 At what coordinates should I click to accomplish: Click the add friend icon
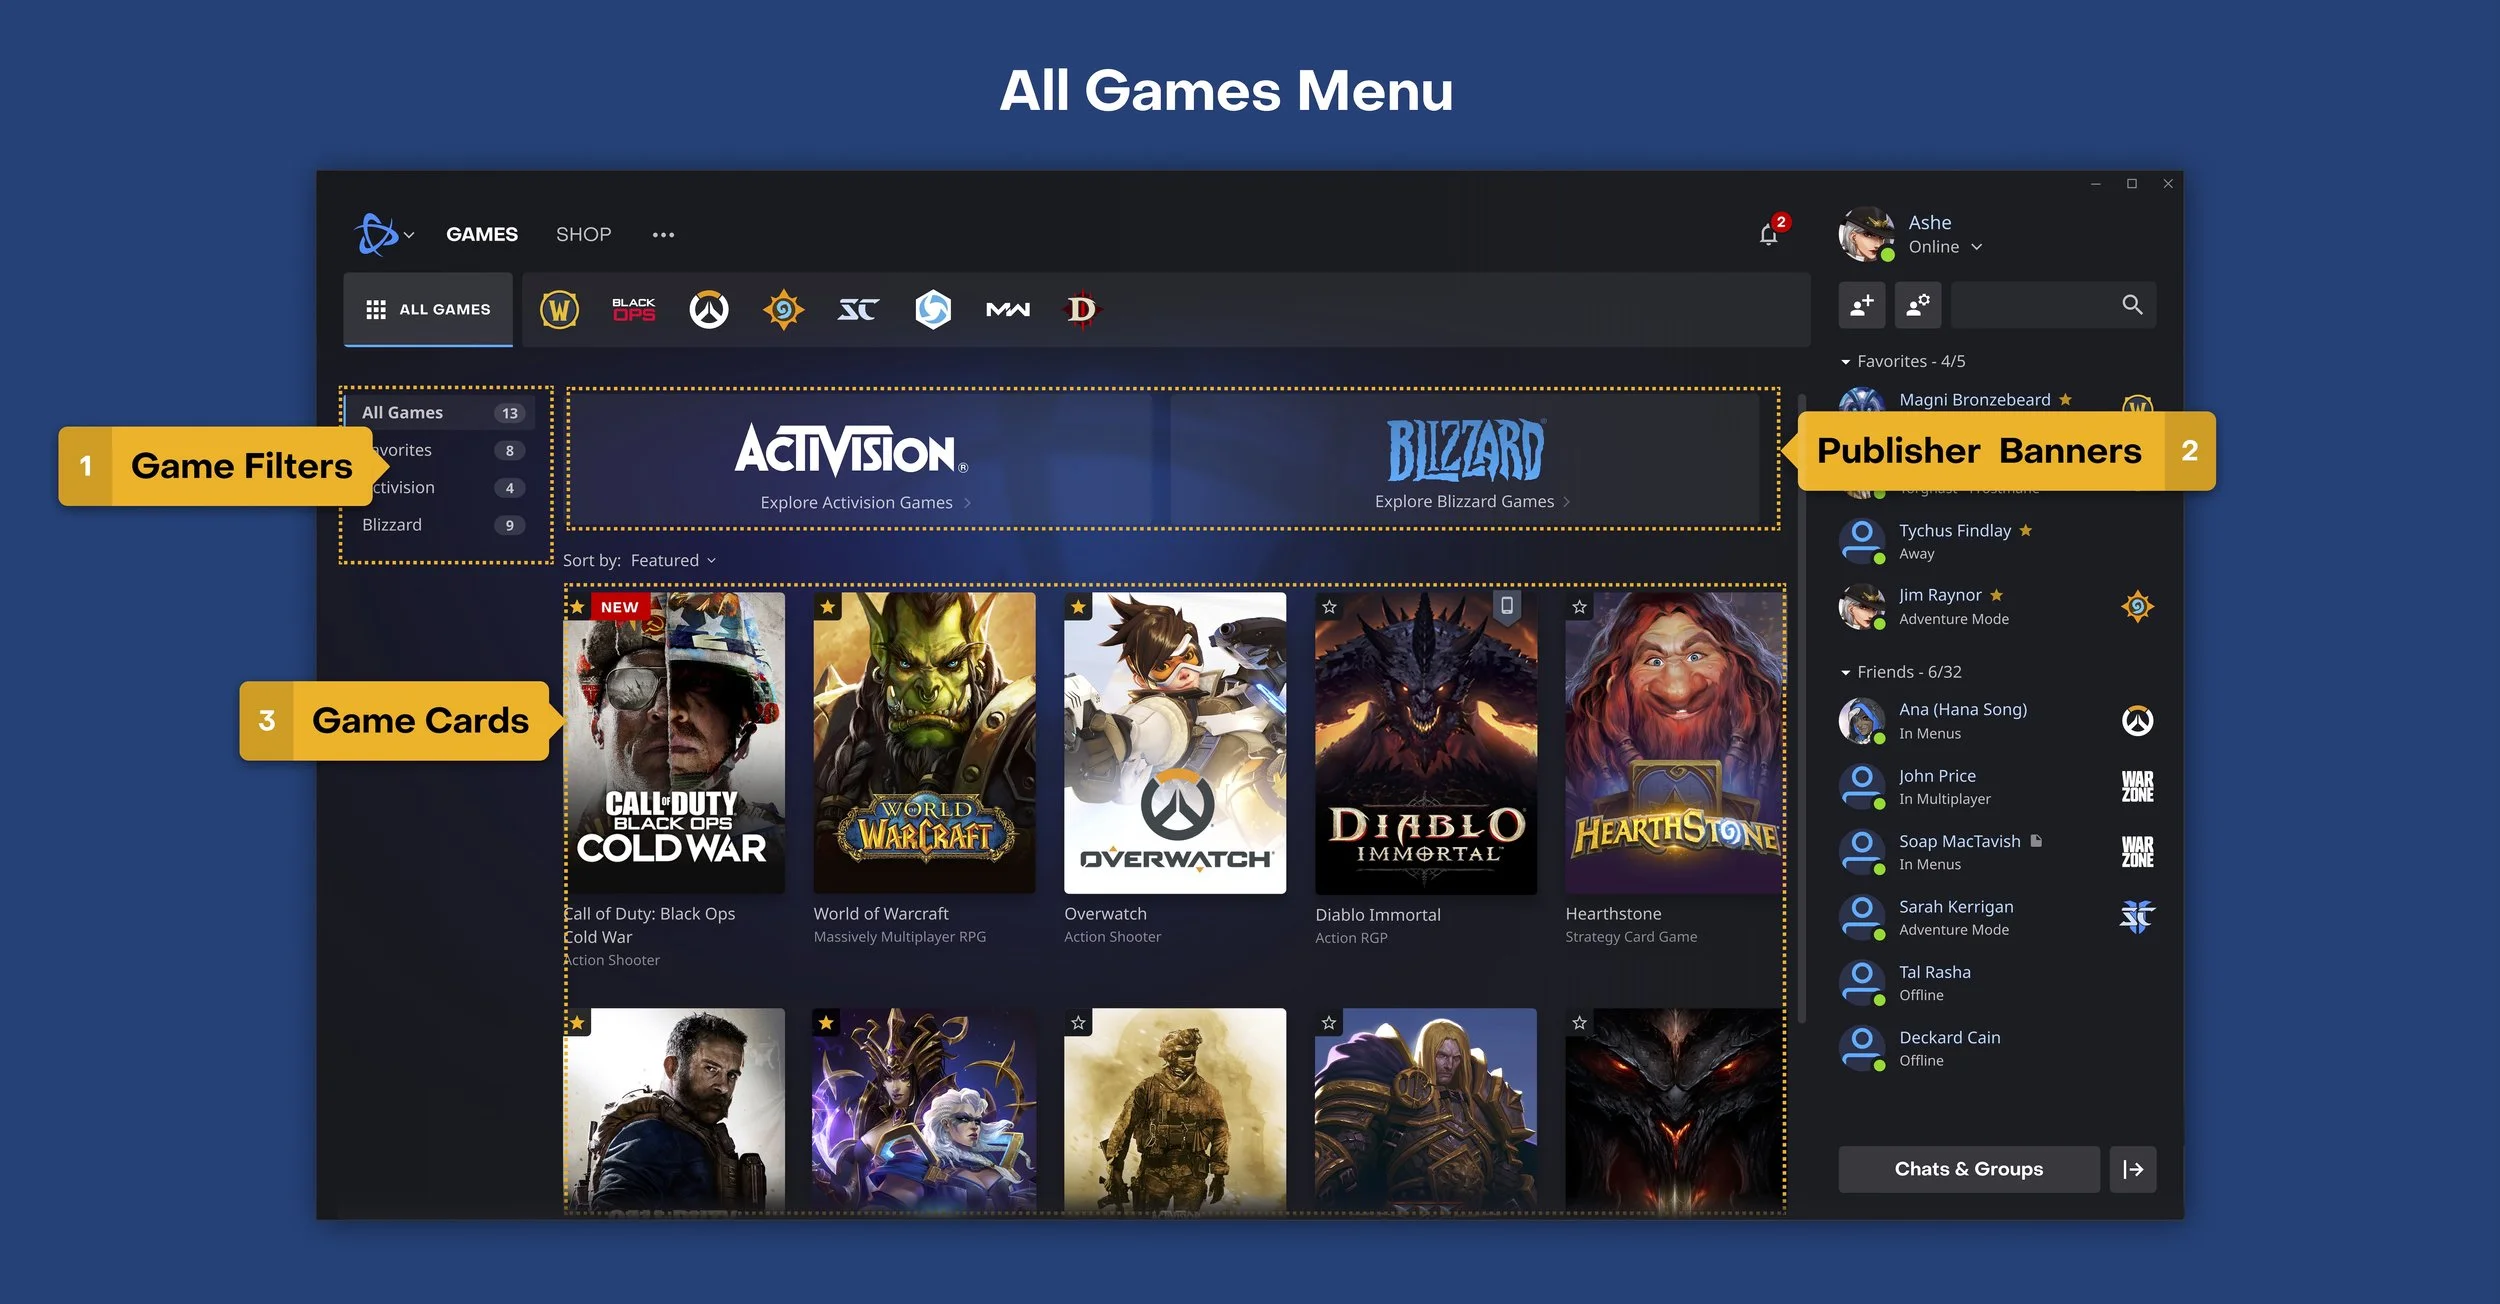click(x=1861, y=305)
